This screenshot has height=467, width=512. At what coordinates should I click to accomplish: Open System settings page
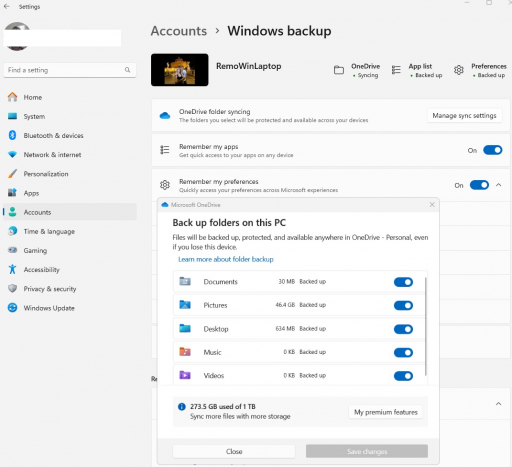click(70, 116)
